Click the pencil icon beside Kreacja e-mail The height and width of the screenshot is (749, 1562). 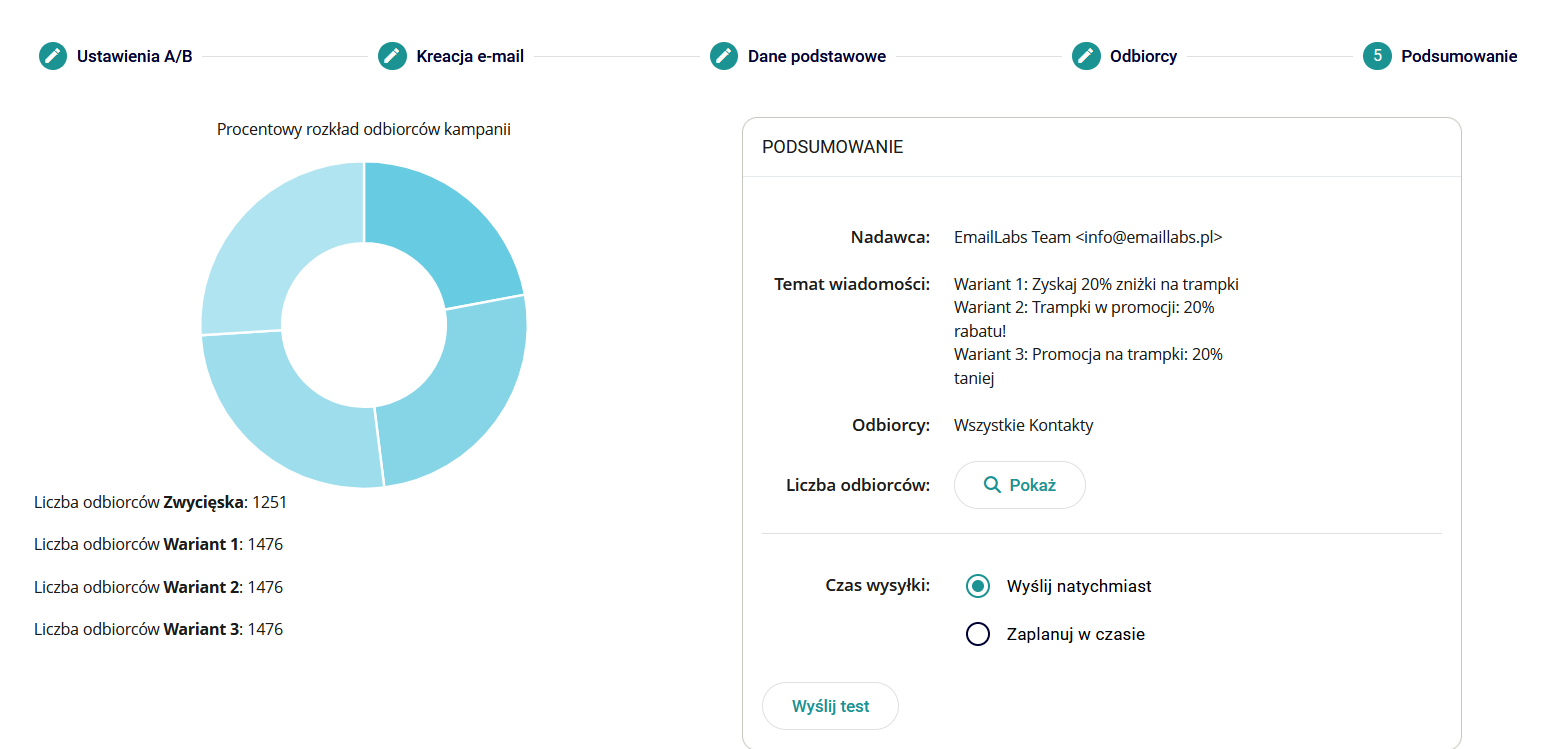coord(392,56)
